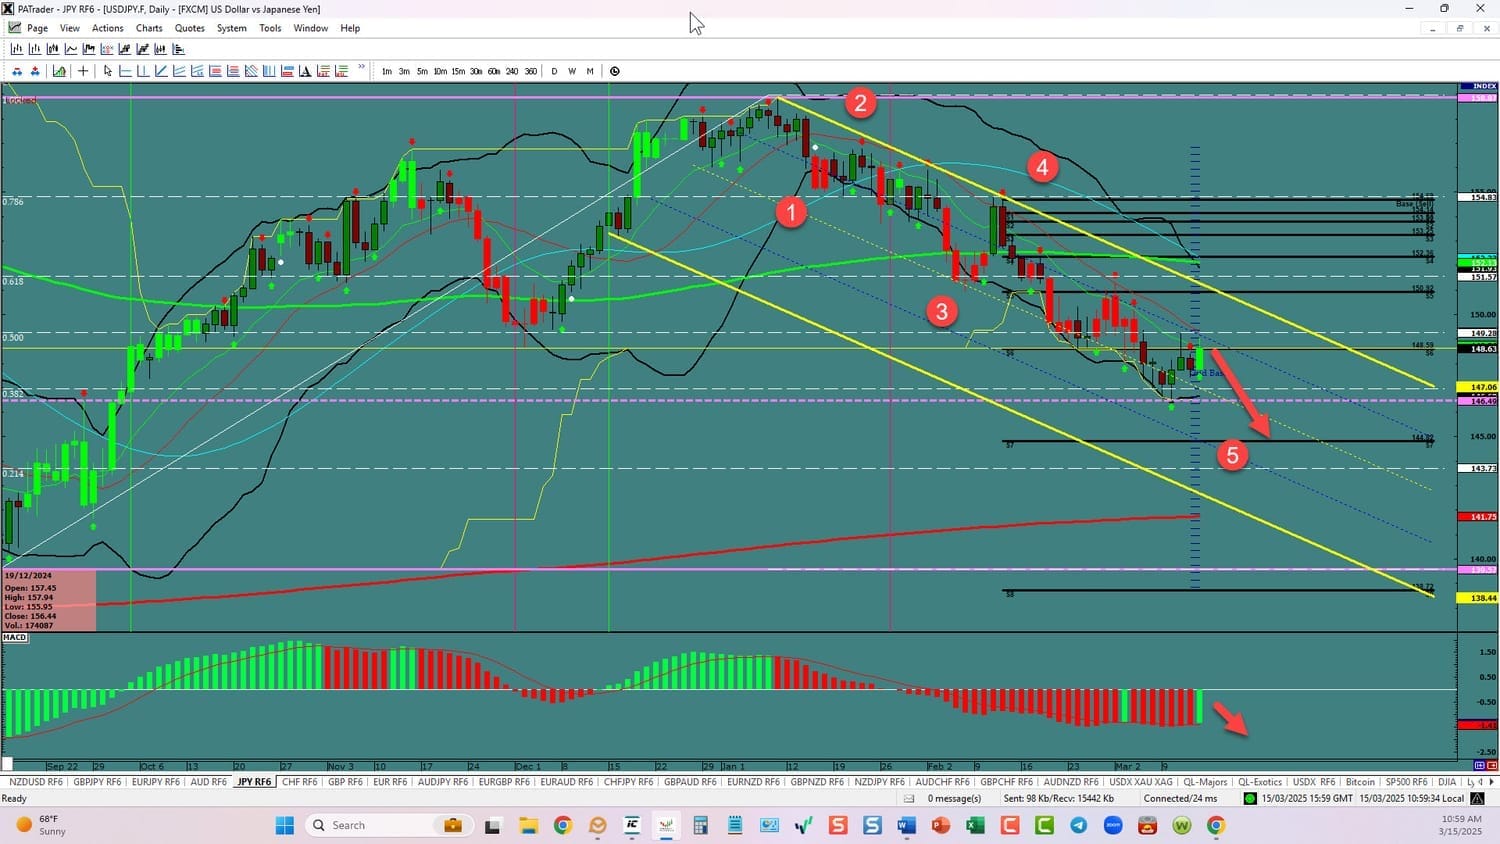Open Telegram from taskbar
Image resolution: width=1500 pixels, height=844 pixels.
1078,825
